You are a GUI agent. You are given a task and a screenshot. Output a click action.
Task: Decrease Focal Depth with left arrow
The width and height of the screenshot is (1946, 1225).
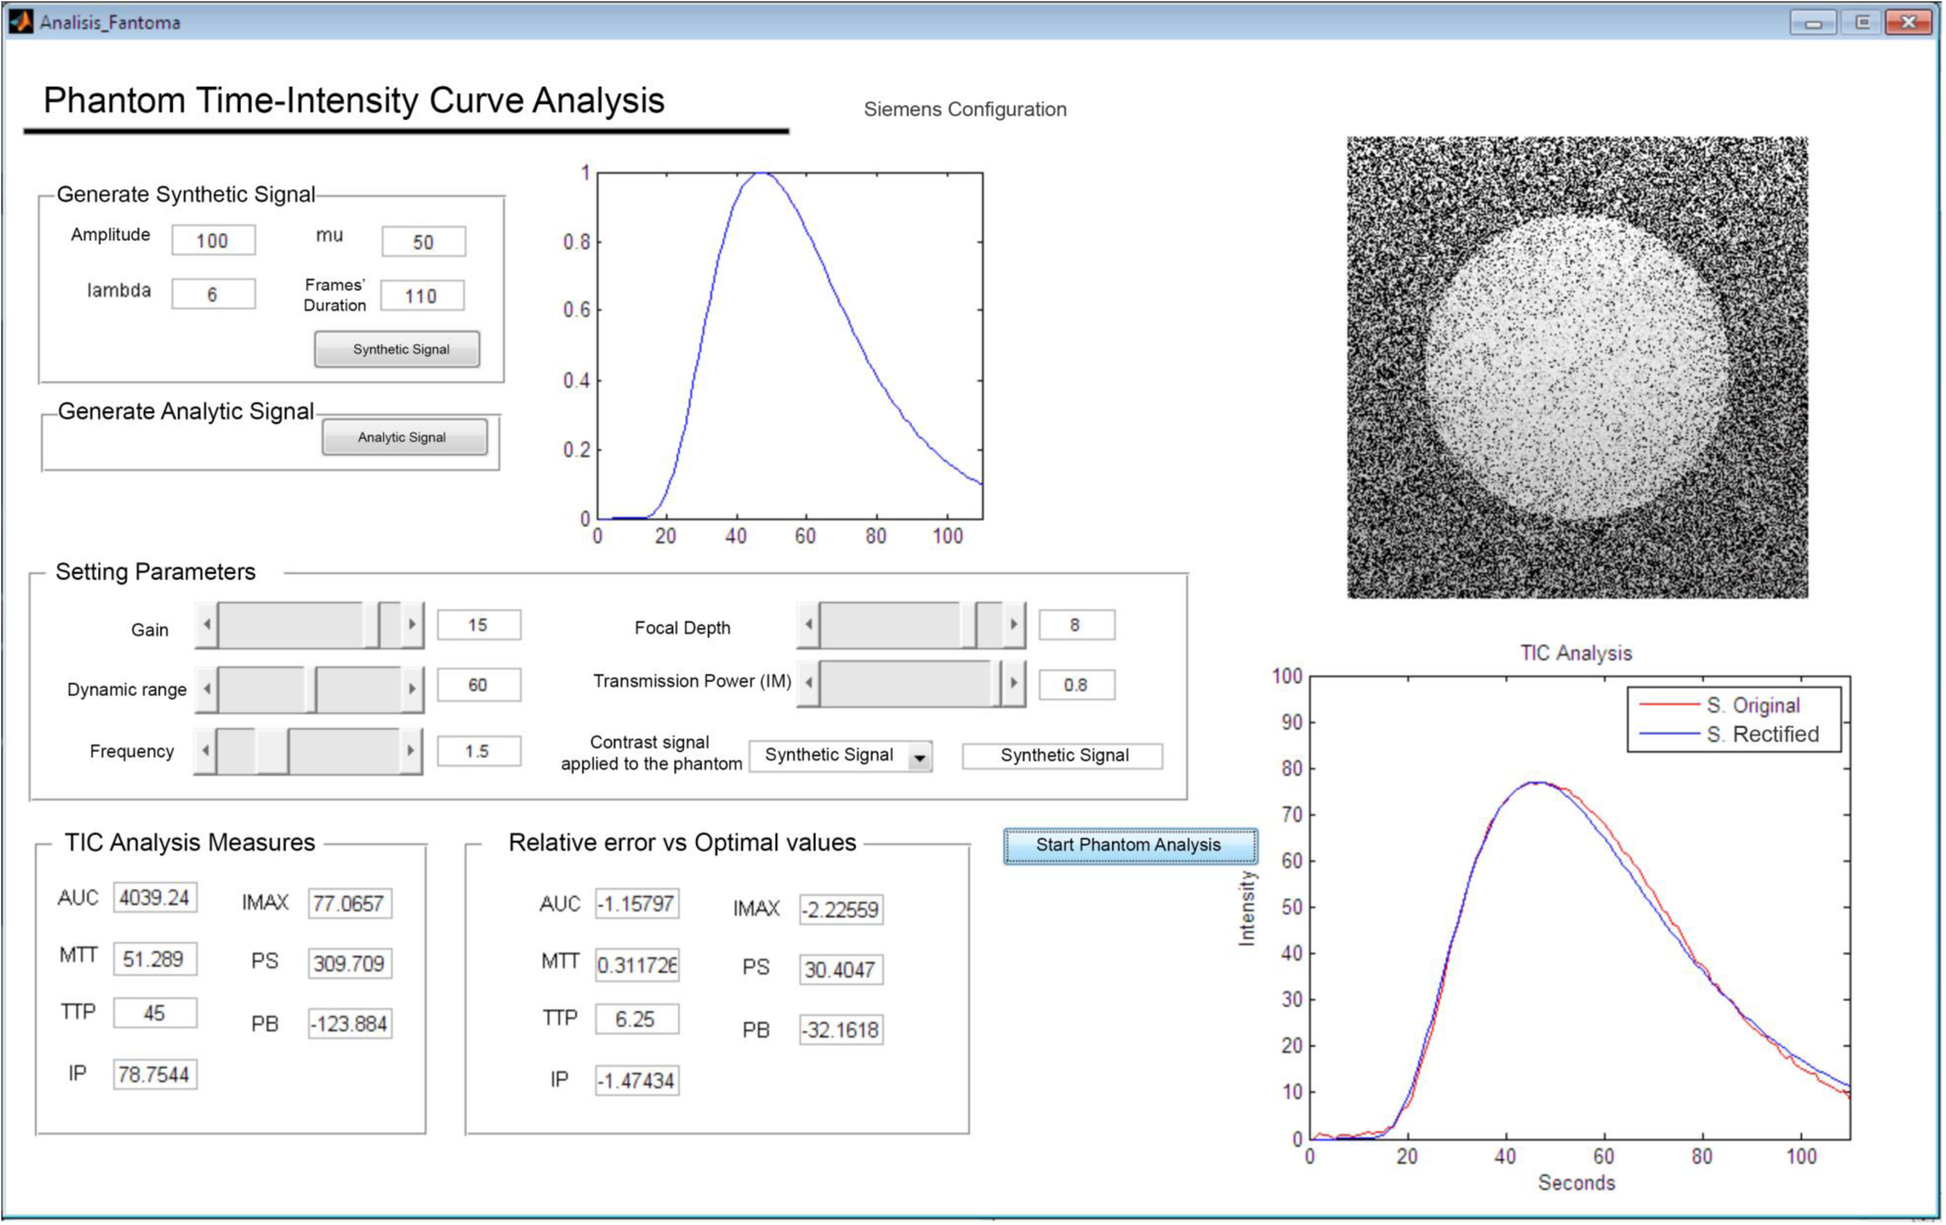[x=809, y=625]
